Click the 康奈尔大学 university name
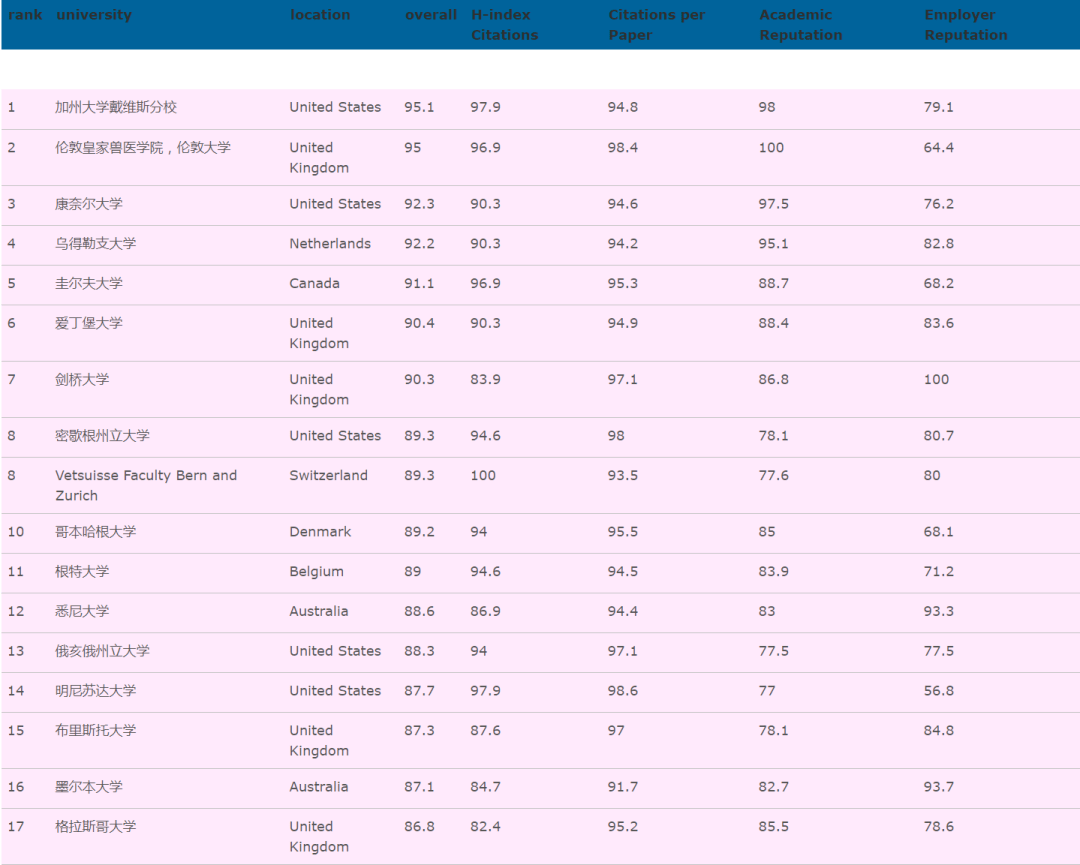 [x=89, y=204]
